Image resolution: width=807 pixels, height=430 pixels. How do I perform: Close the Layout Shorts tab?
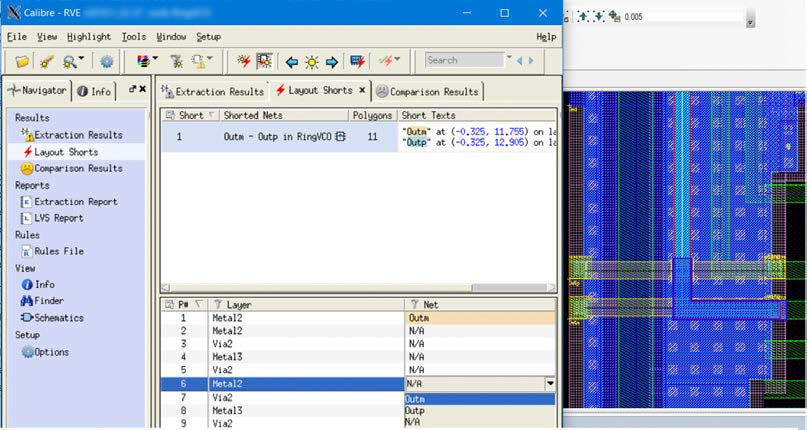pos(362,90)
